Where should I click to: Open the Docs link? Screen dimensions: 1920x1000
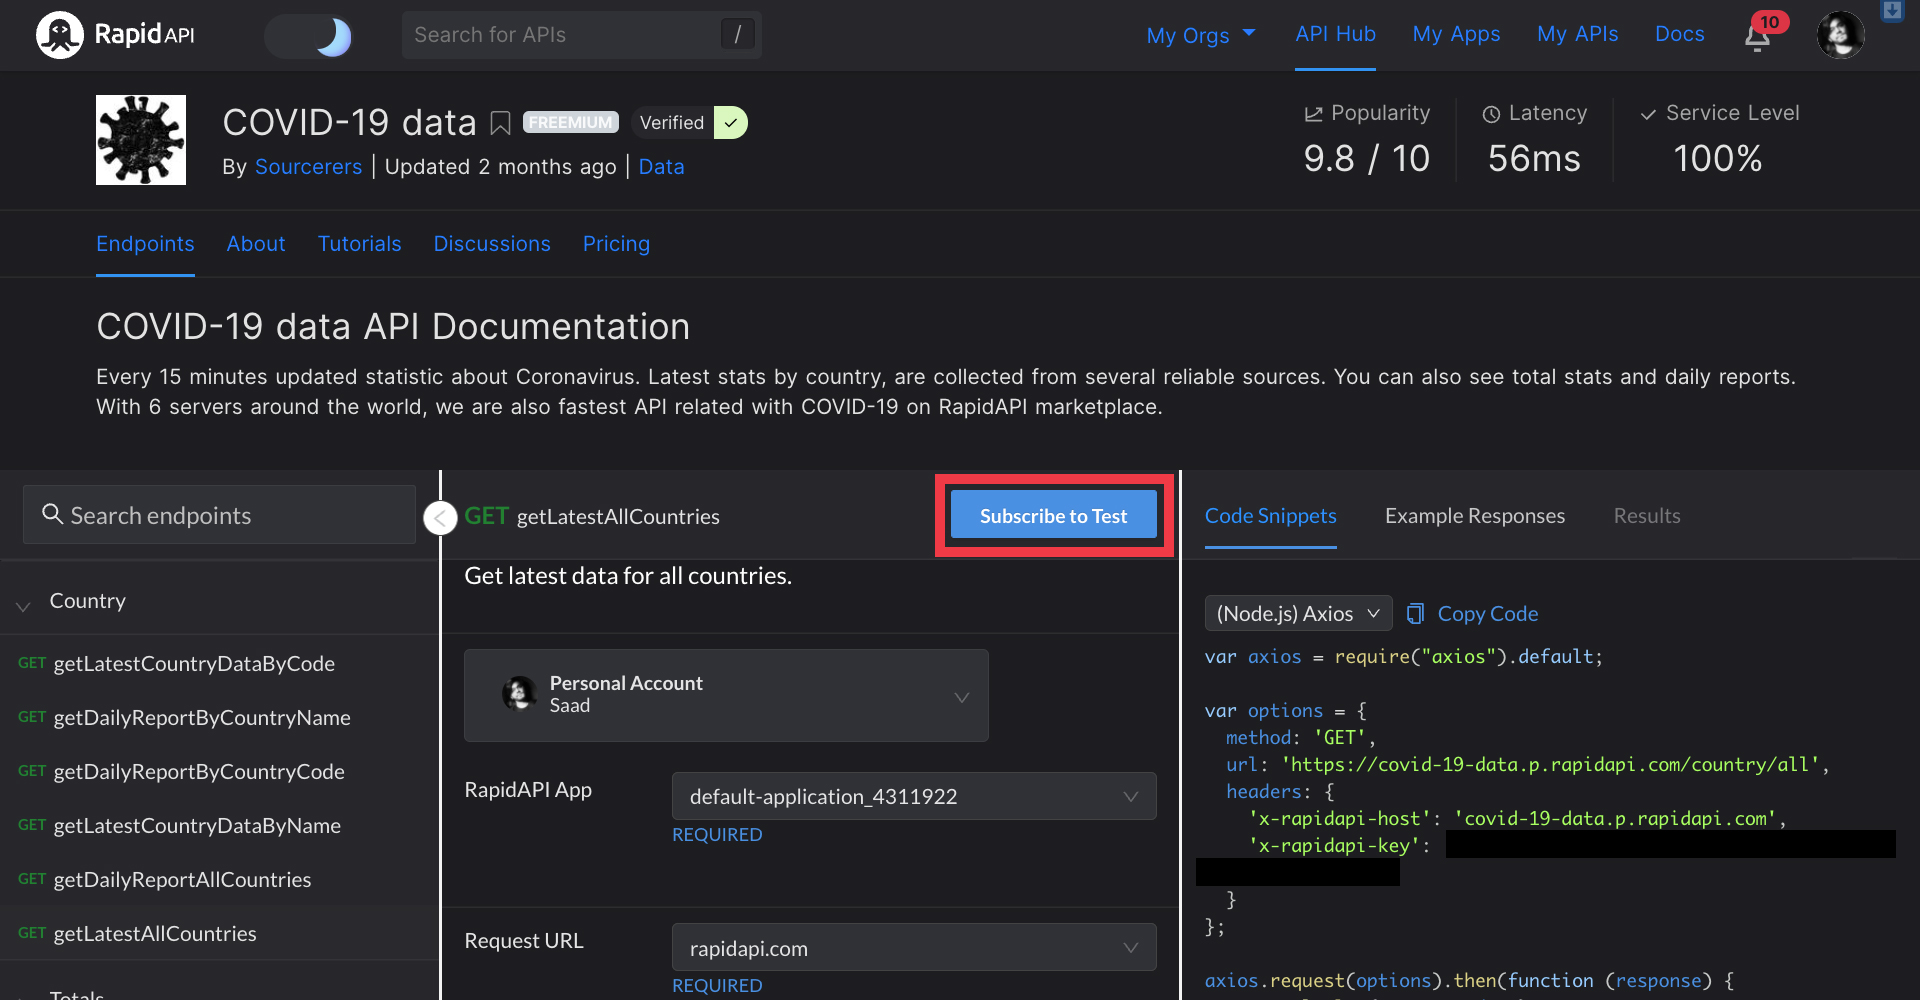click(1679, 34)
